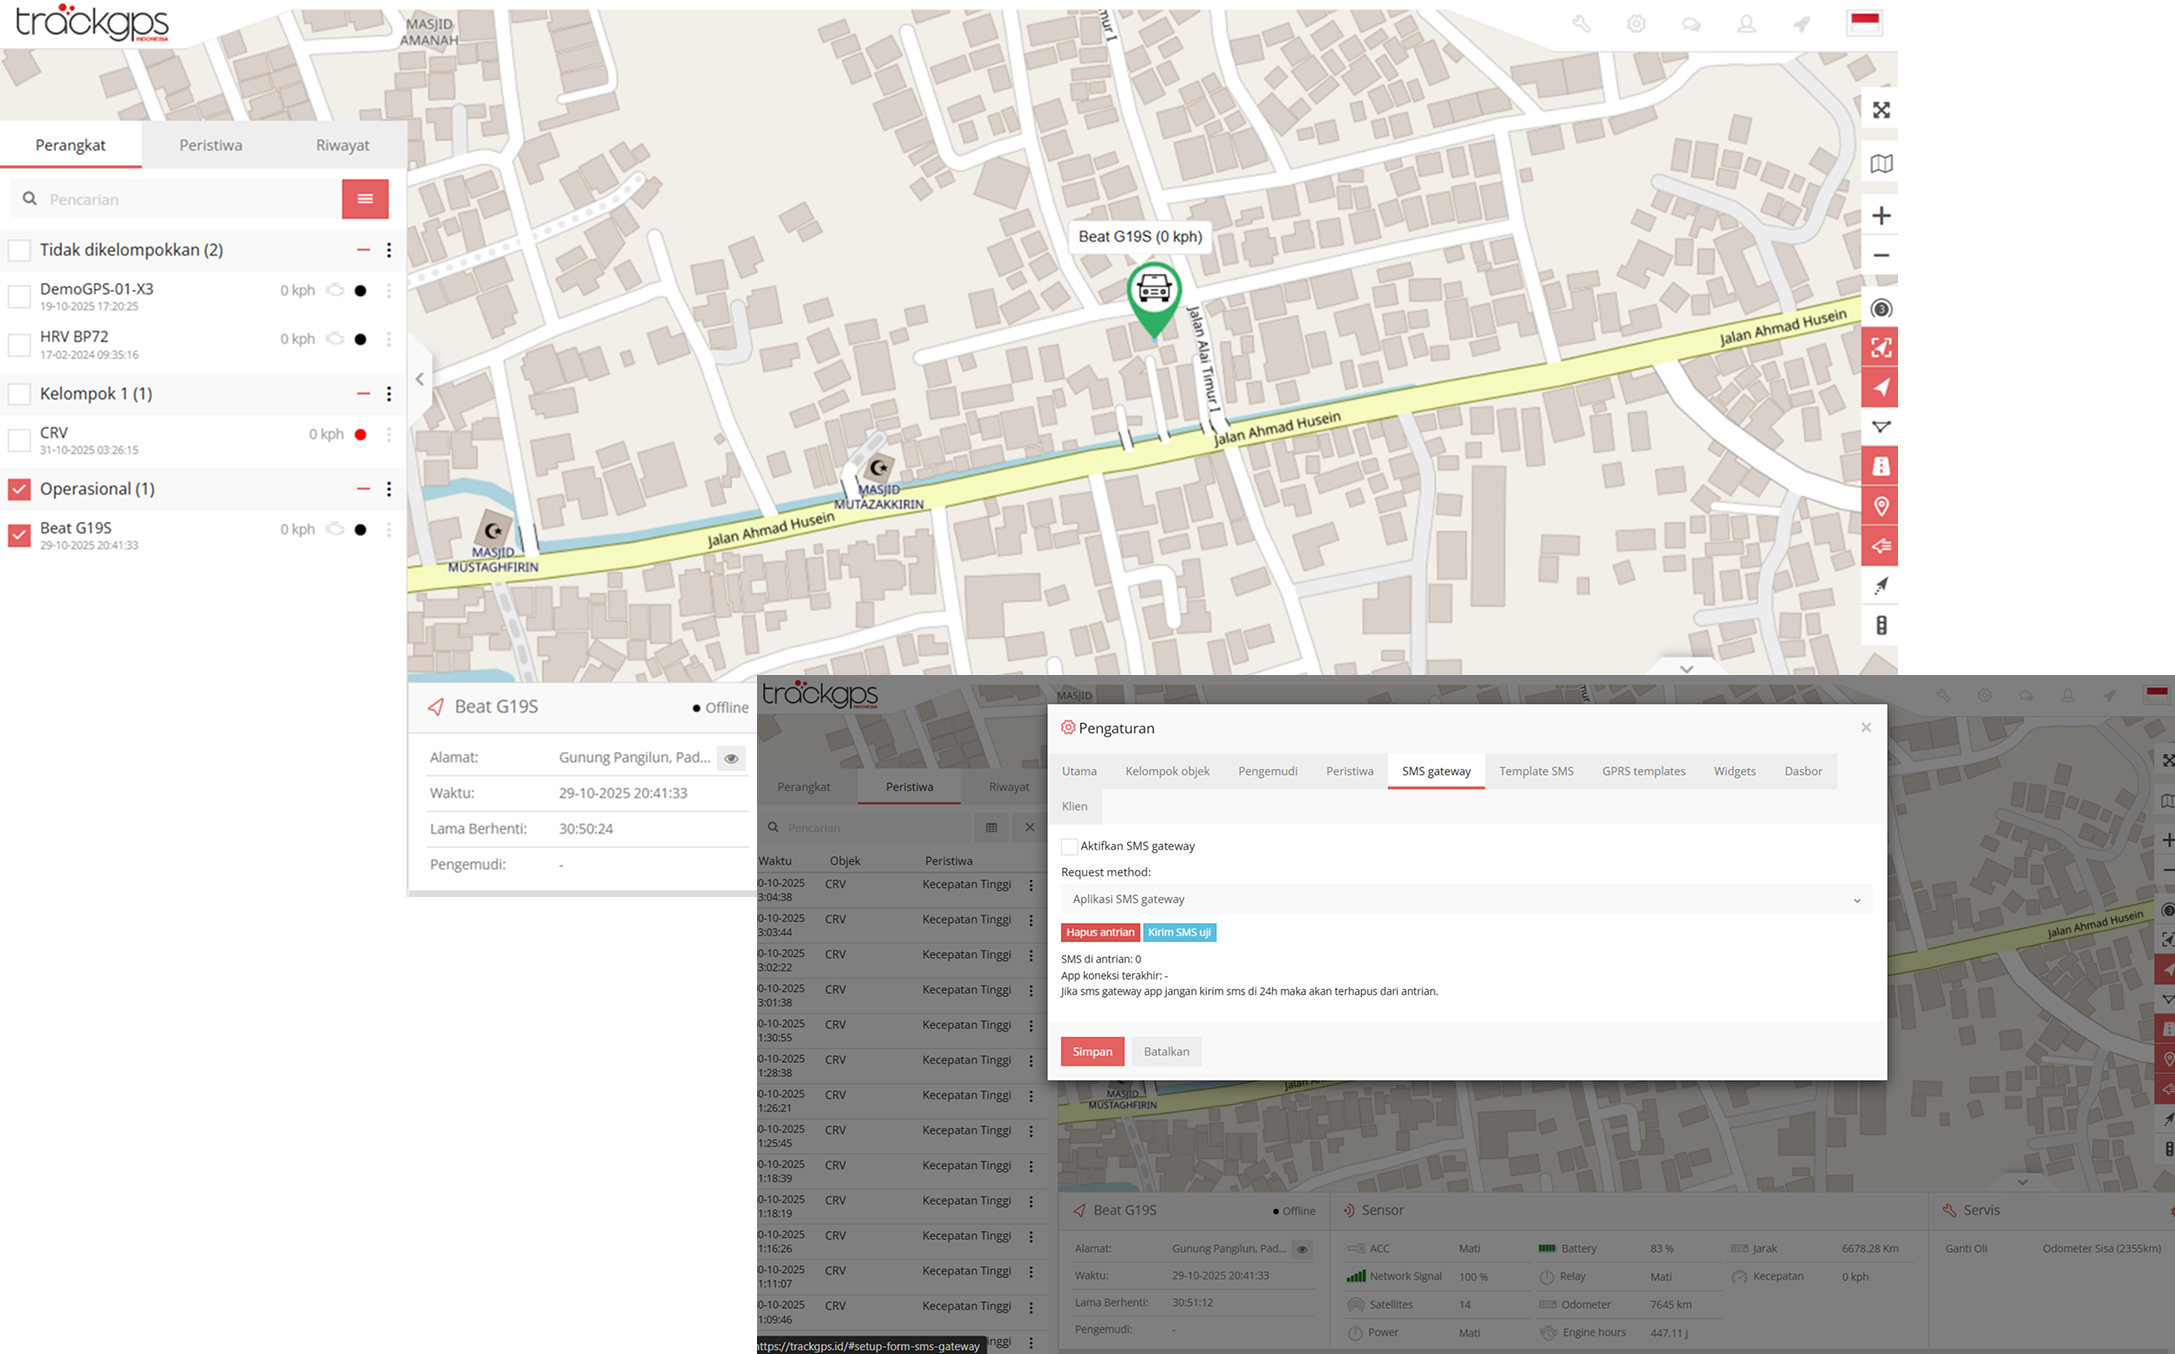
Task: Collapse the left device panel
Action: (420, 378)
